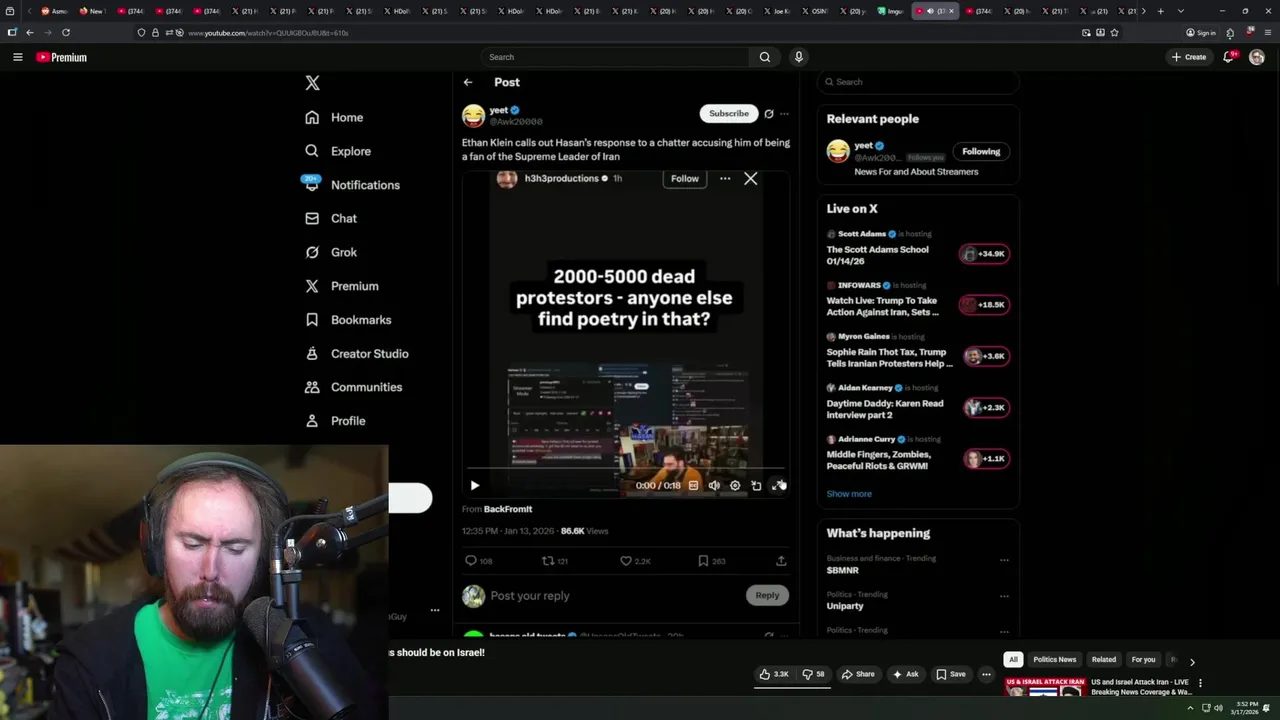Open Explore in X sidebar

[x=338, y=151]
